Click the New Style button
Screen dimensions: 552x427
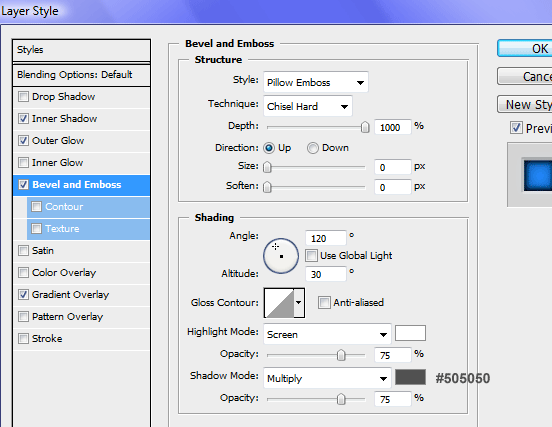[525, 105]
